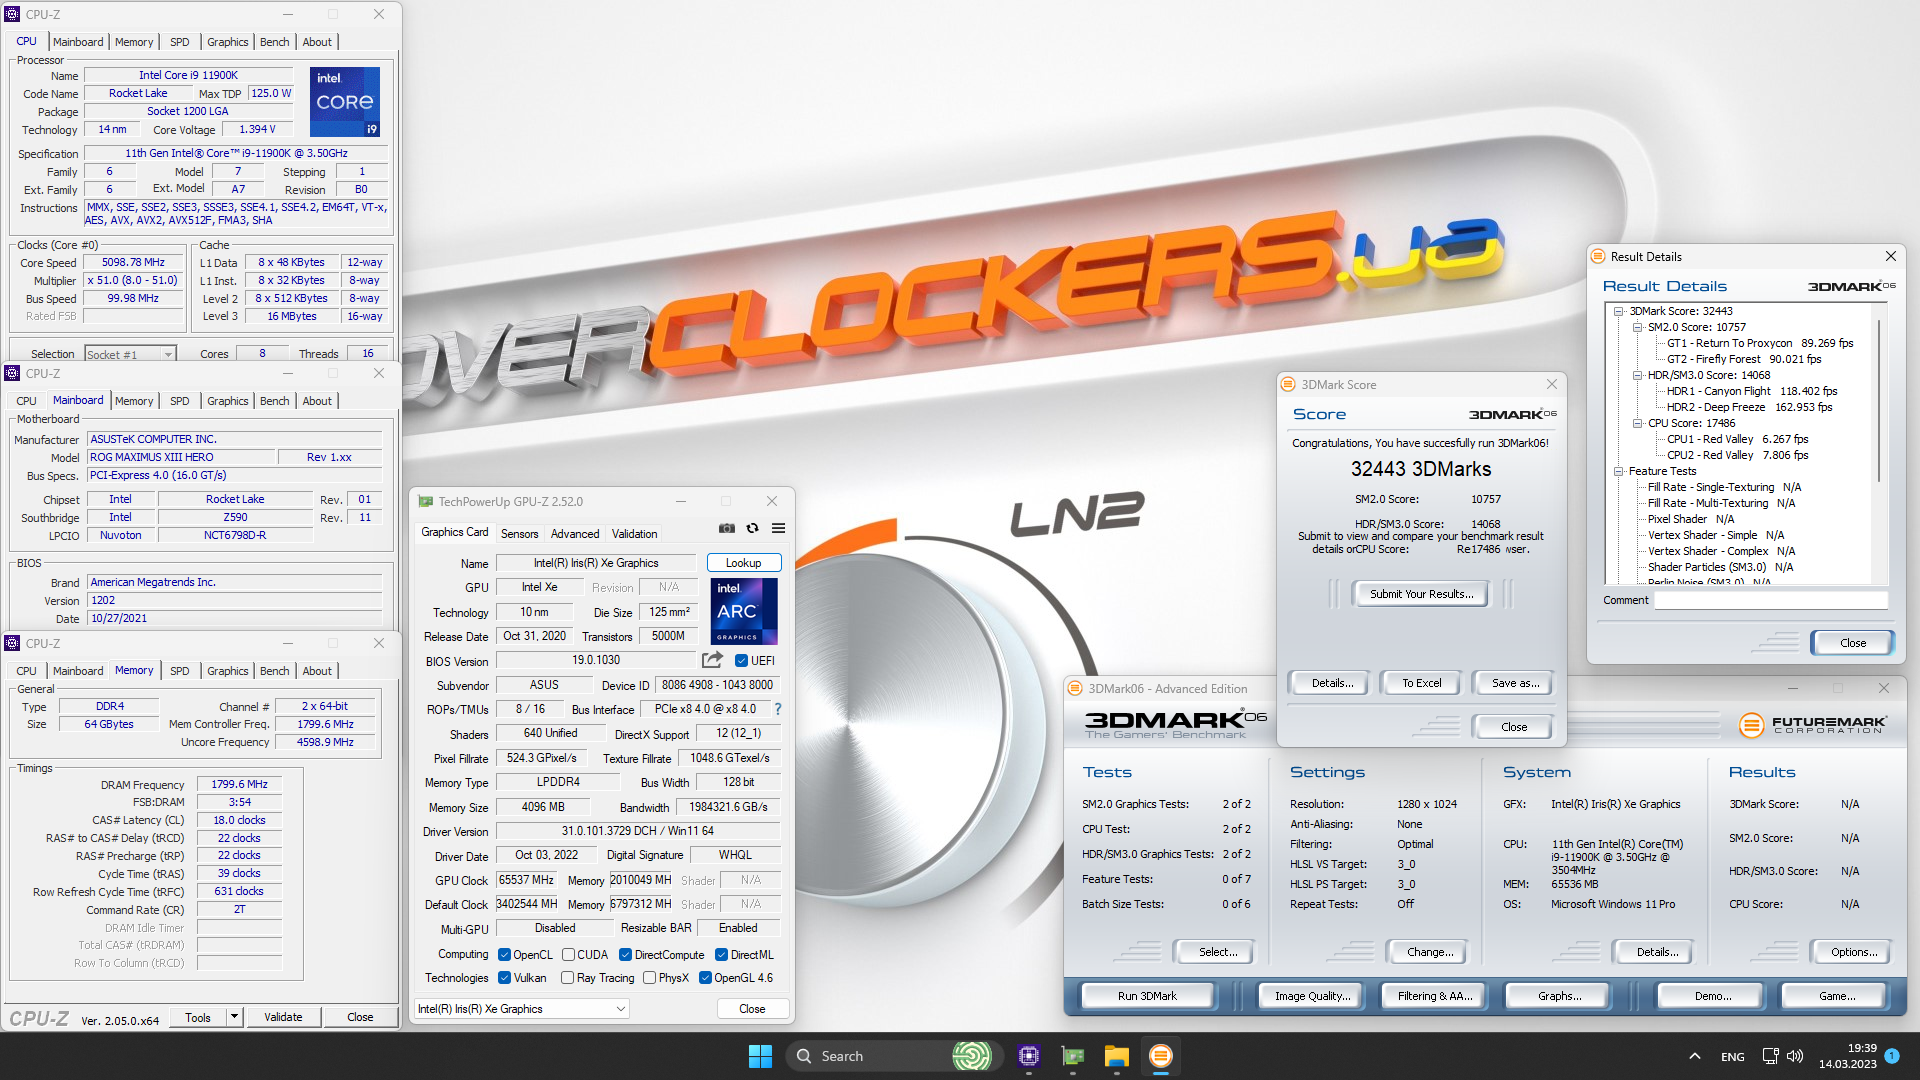Image resolution: width=1920 pixels, height=1080 pixels.
Task: Toggle the Ray Tracing checkbox
Action: click(x=567, y=978)
